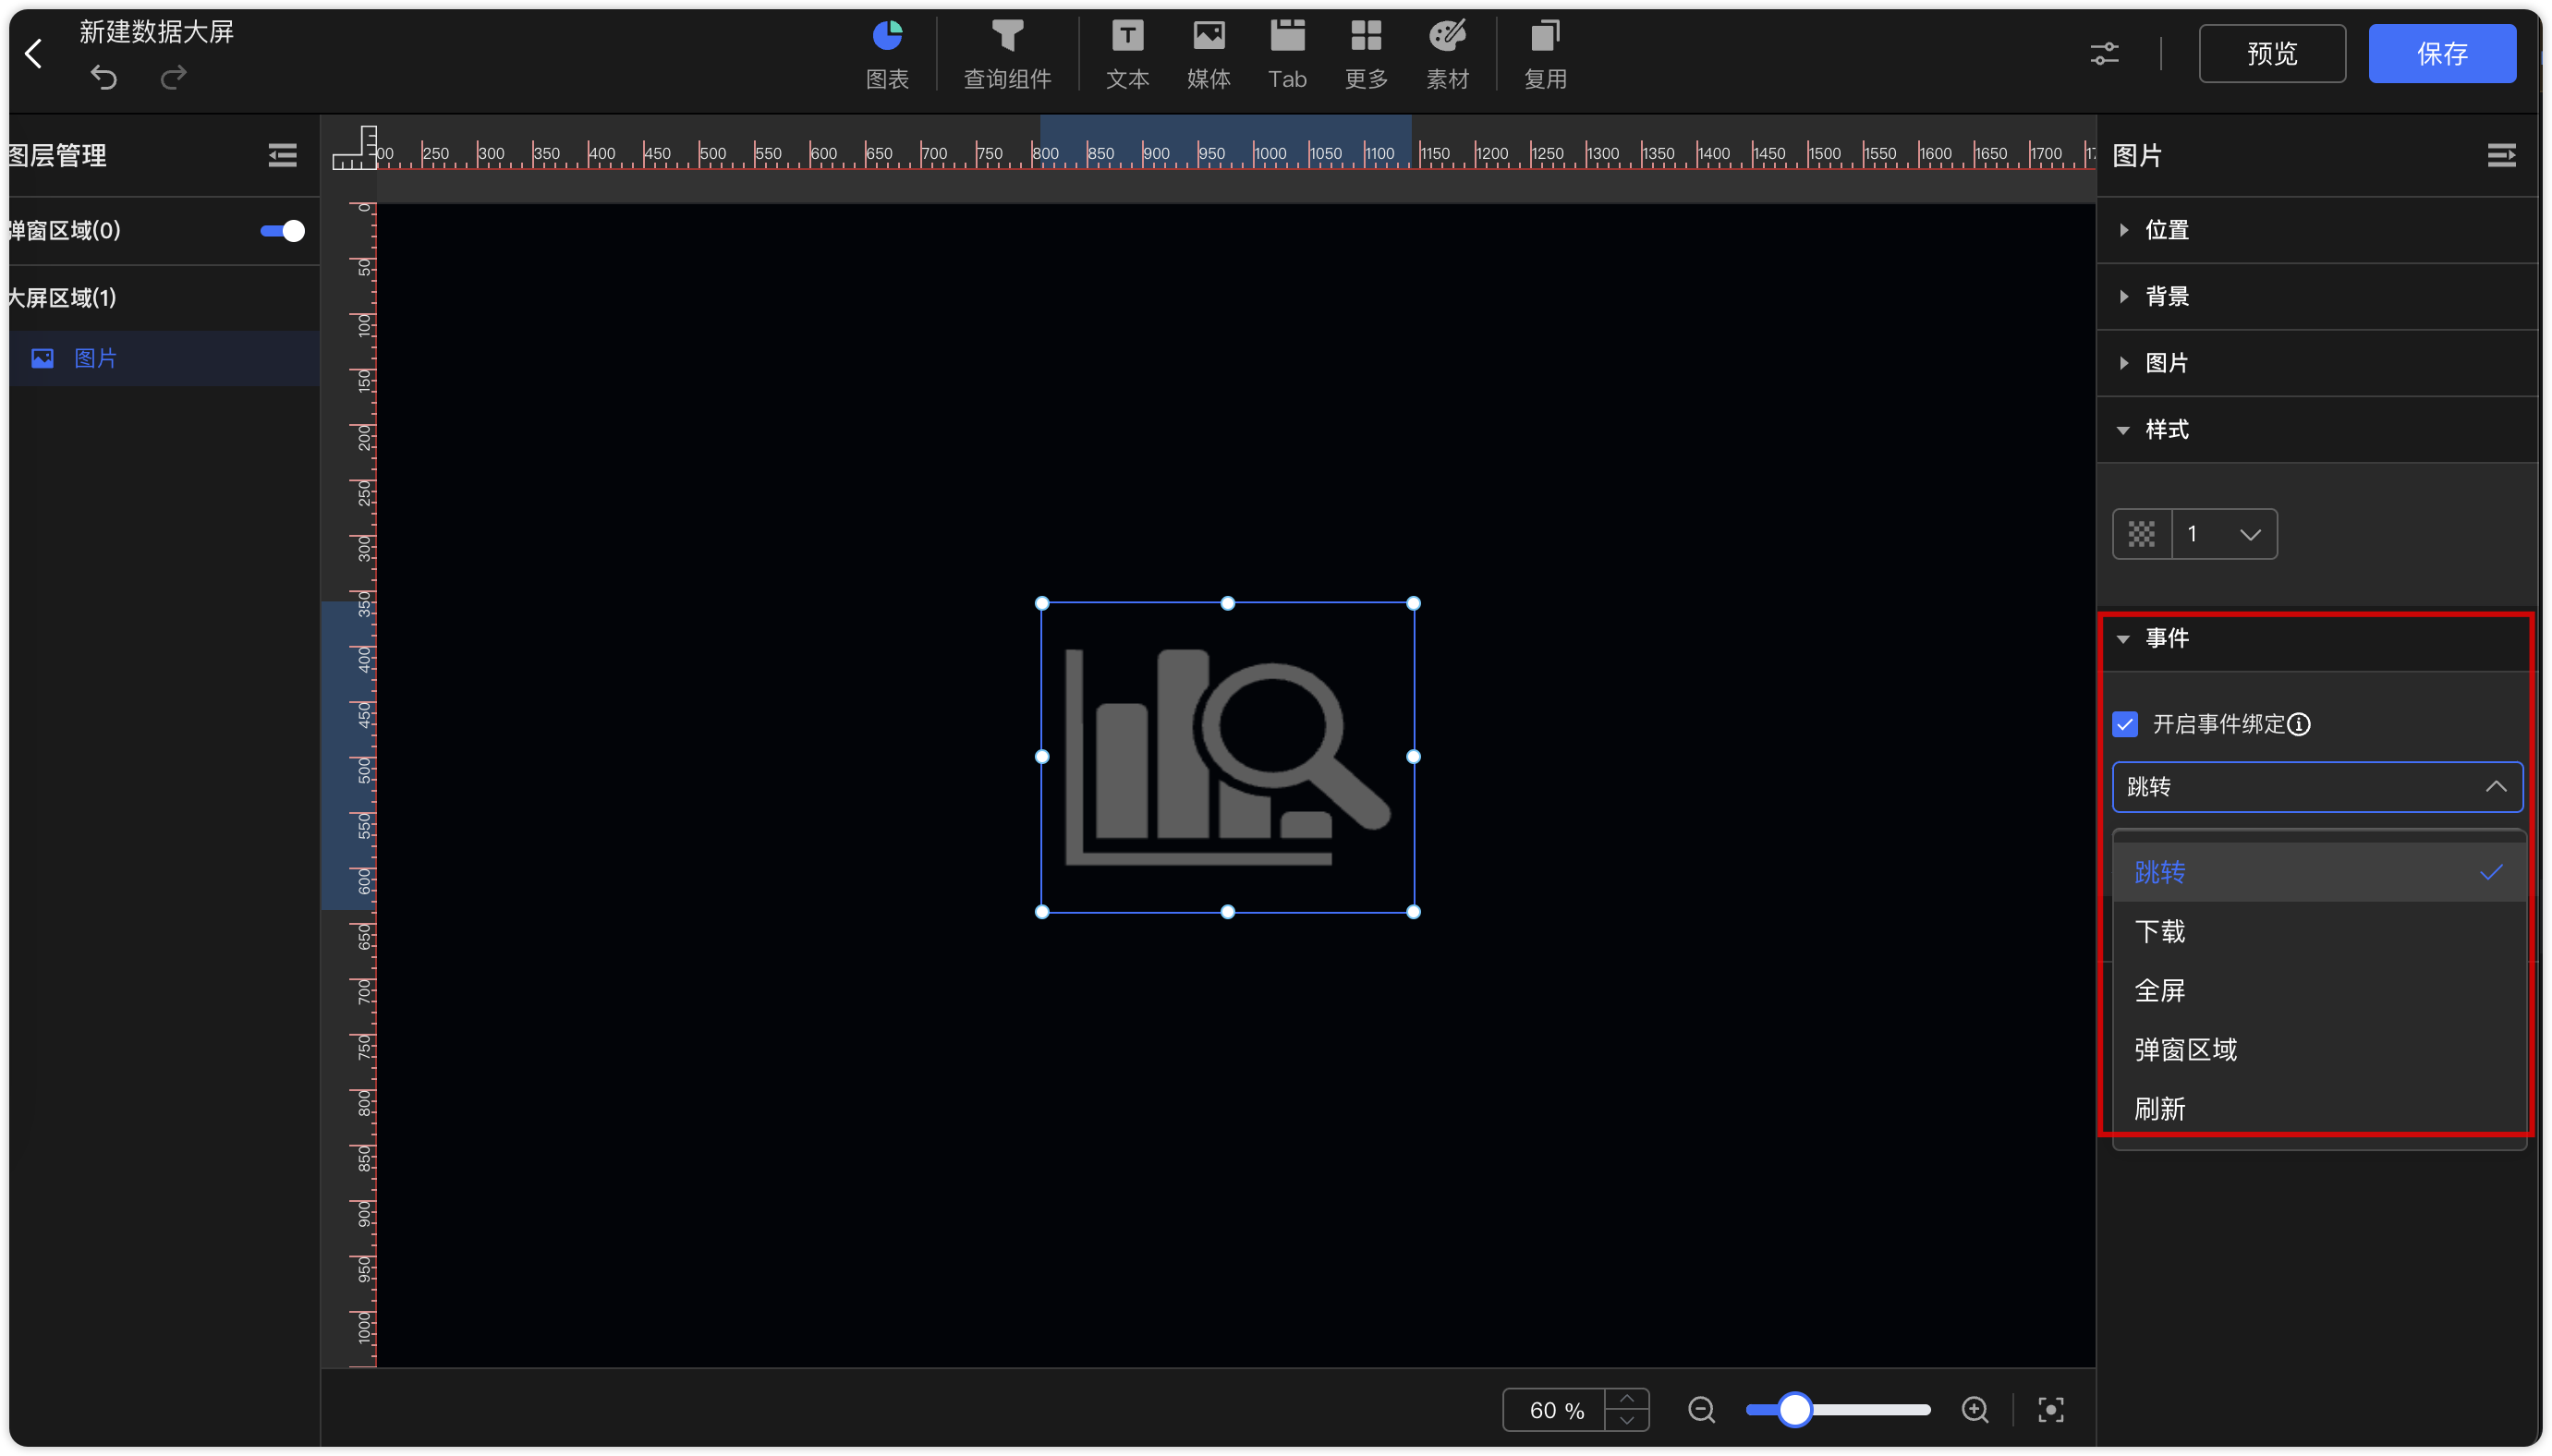Click the zoom in magnifier

[1975, 1410]
